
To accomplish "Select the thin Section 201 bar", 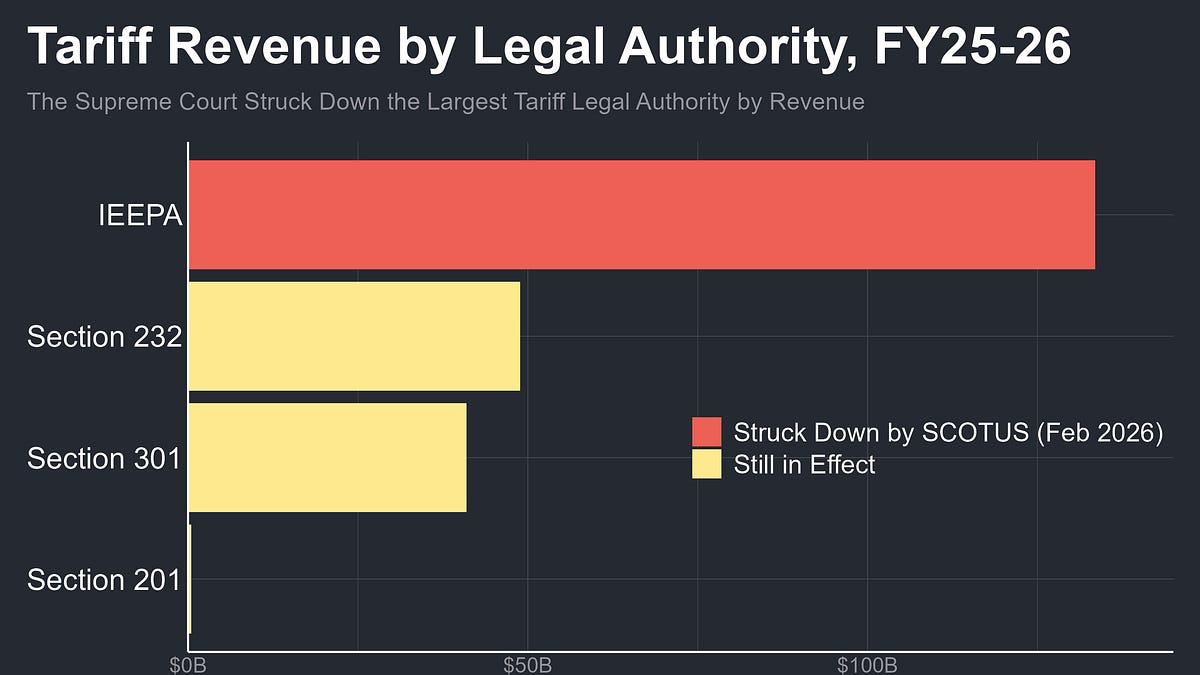I will point(190,579).
